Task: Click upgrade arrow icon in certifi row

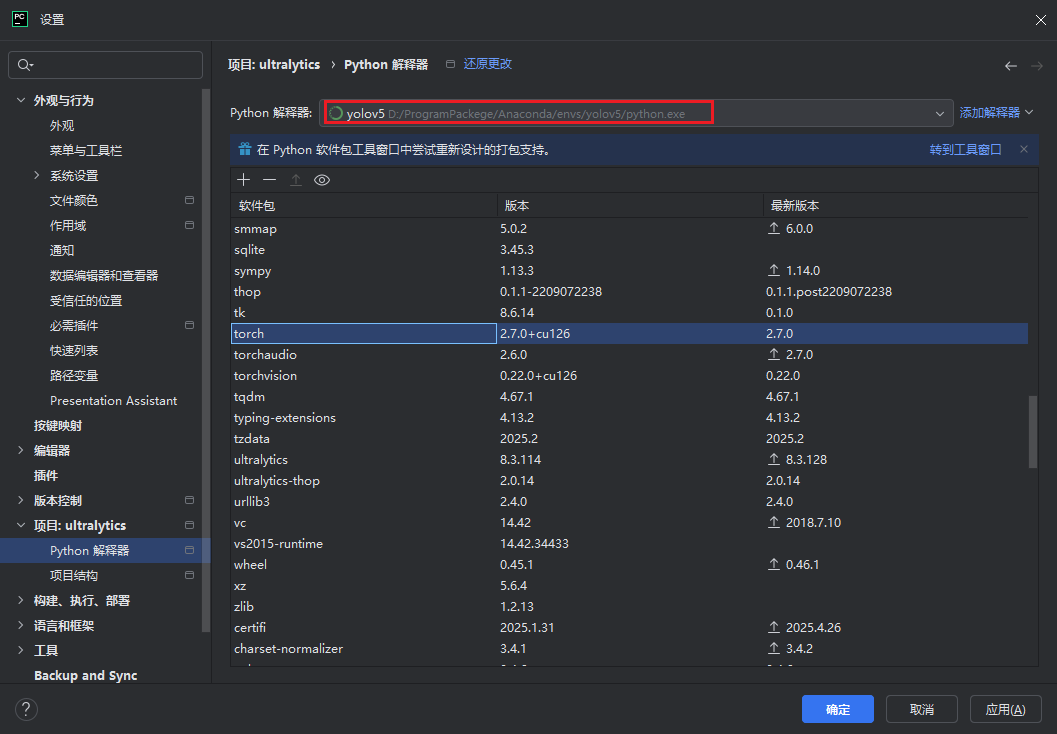Action: pyautogui.click(x=774, y=627)
